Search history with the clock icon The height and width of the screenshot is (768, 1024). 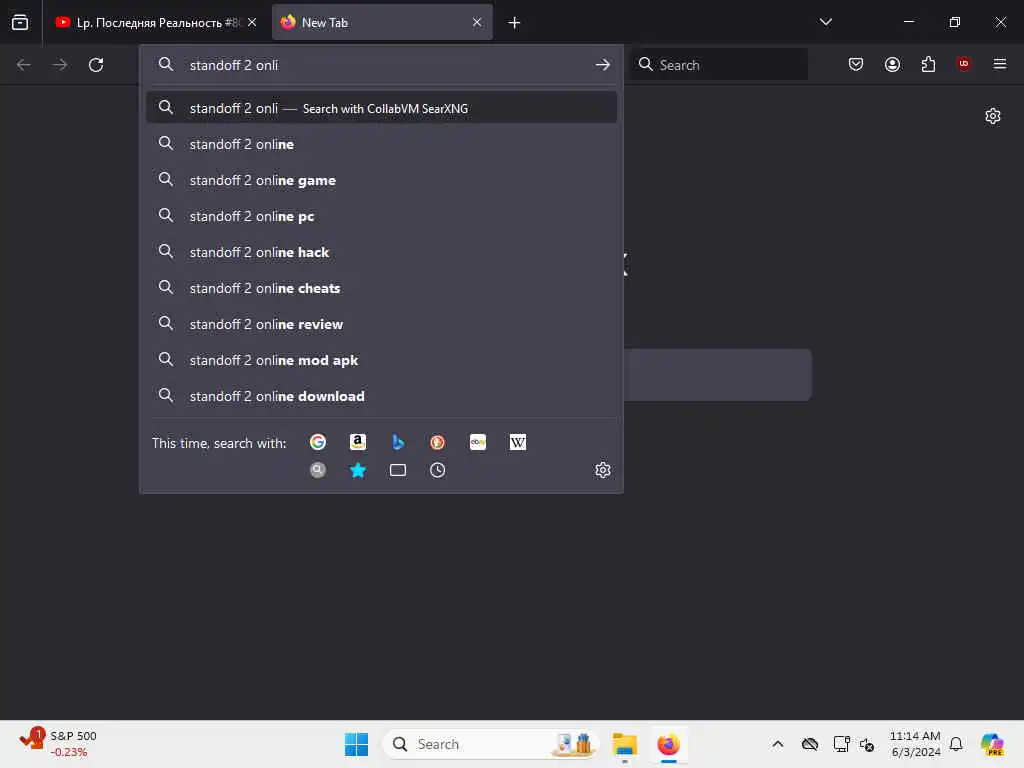438,470
